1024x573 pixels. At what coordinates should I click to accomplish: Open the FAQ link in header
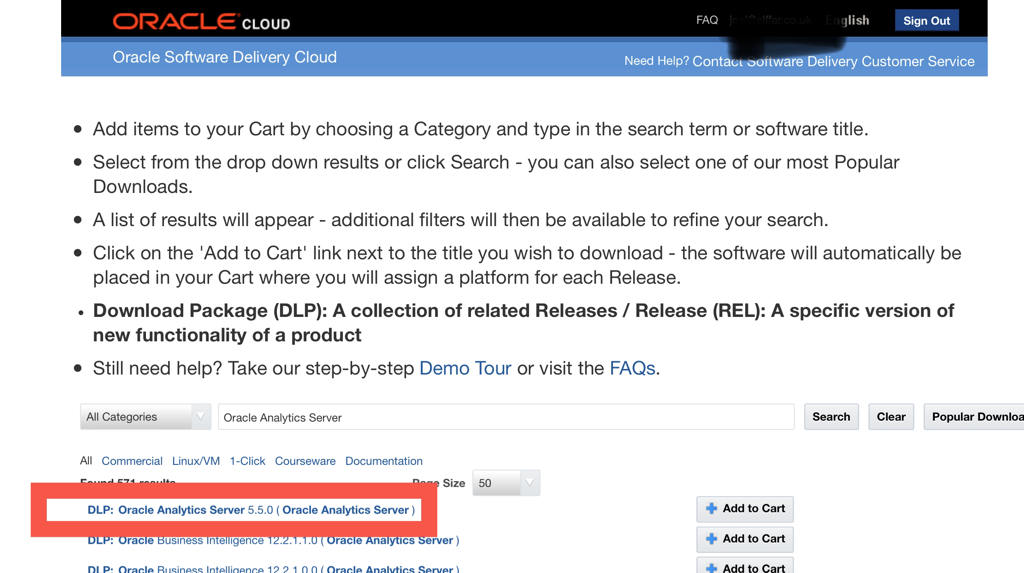pyautogui.click(x=707, y=20)
